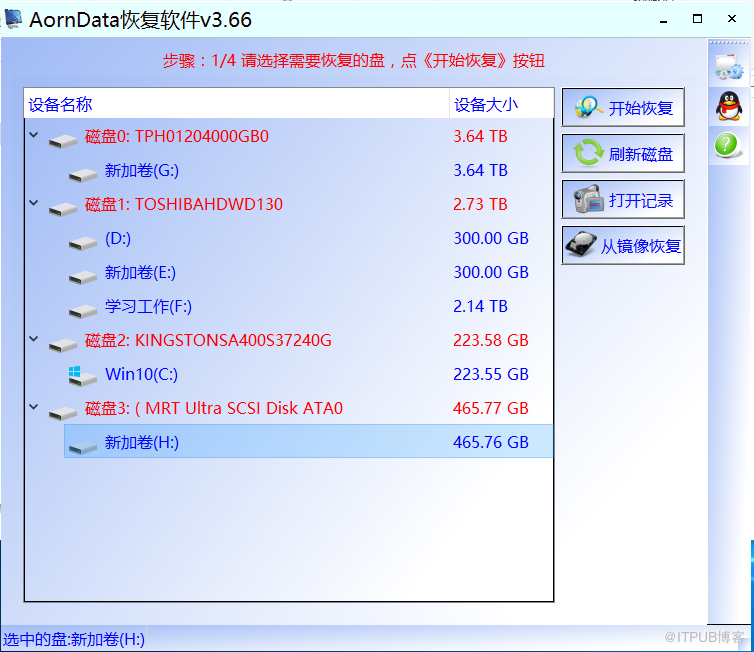
Task: Click the 300.00 GB size of 新加卷(E:)
Action: (491, 273)
